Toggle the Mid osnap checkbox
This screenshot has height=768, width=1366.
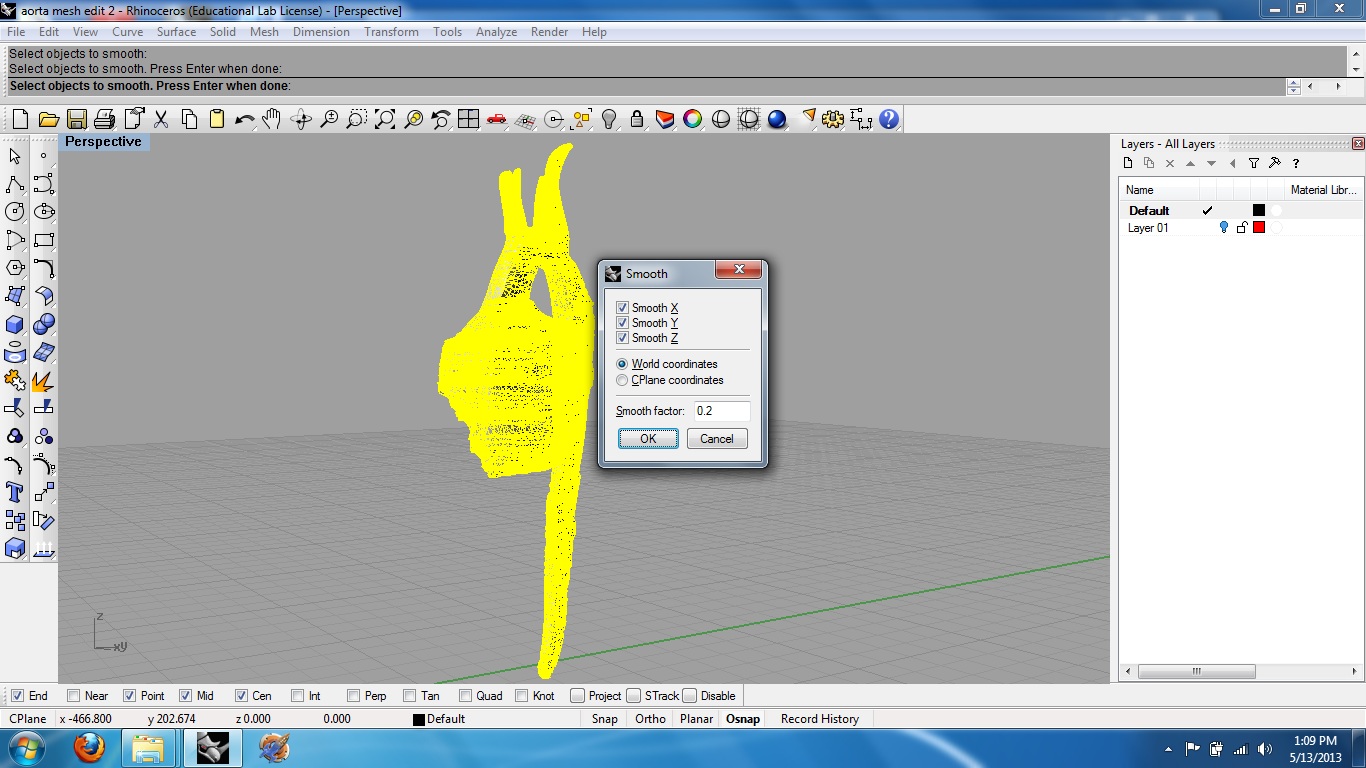click(x=185, y=696)
